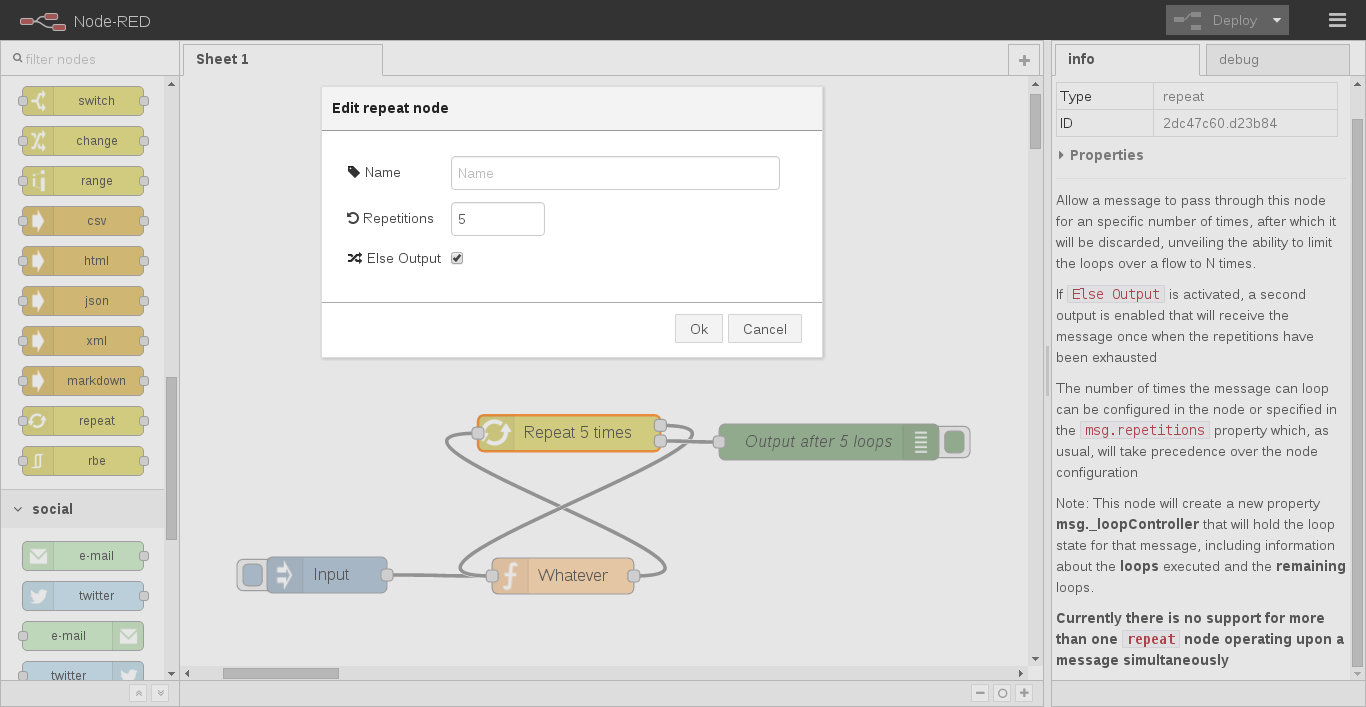Collapse the social palette category
The height and width of the screenshot is (707, 1366).
point(82,509)
